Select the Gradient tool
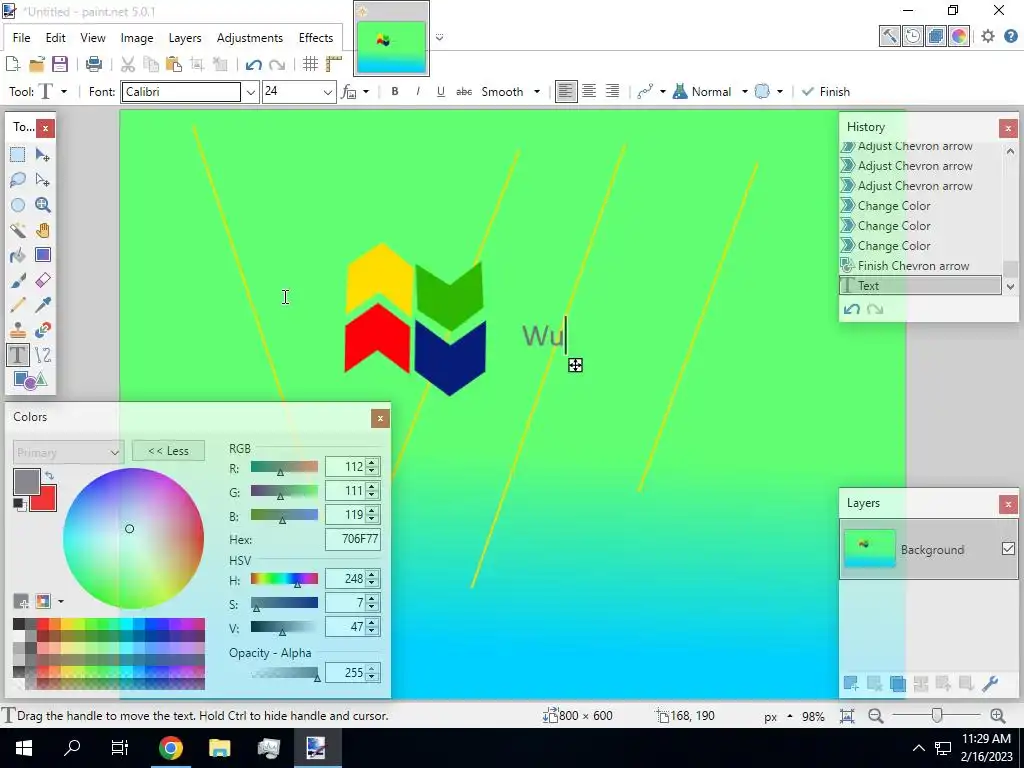Viewport: 1024px width, 768px height. (x=42, y=255)
